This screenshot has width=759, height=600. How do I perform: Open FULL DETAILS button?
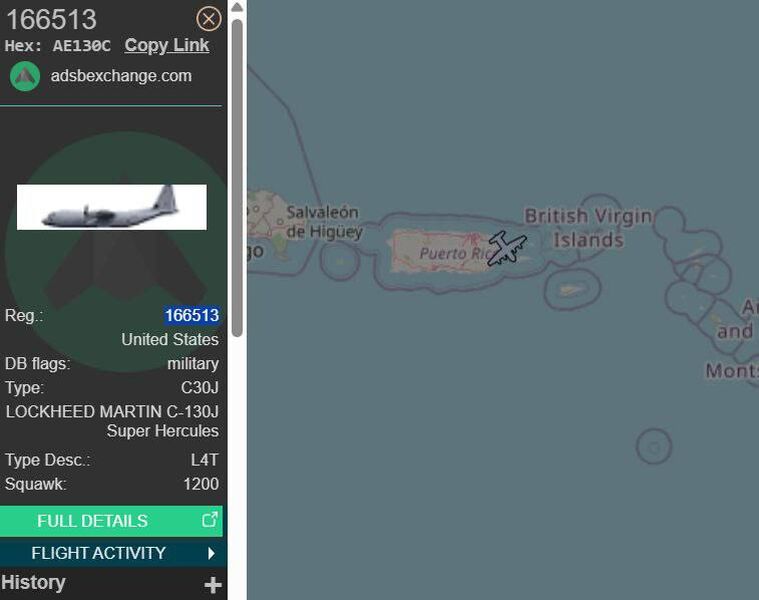point(111,521)
